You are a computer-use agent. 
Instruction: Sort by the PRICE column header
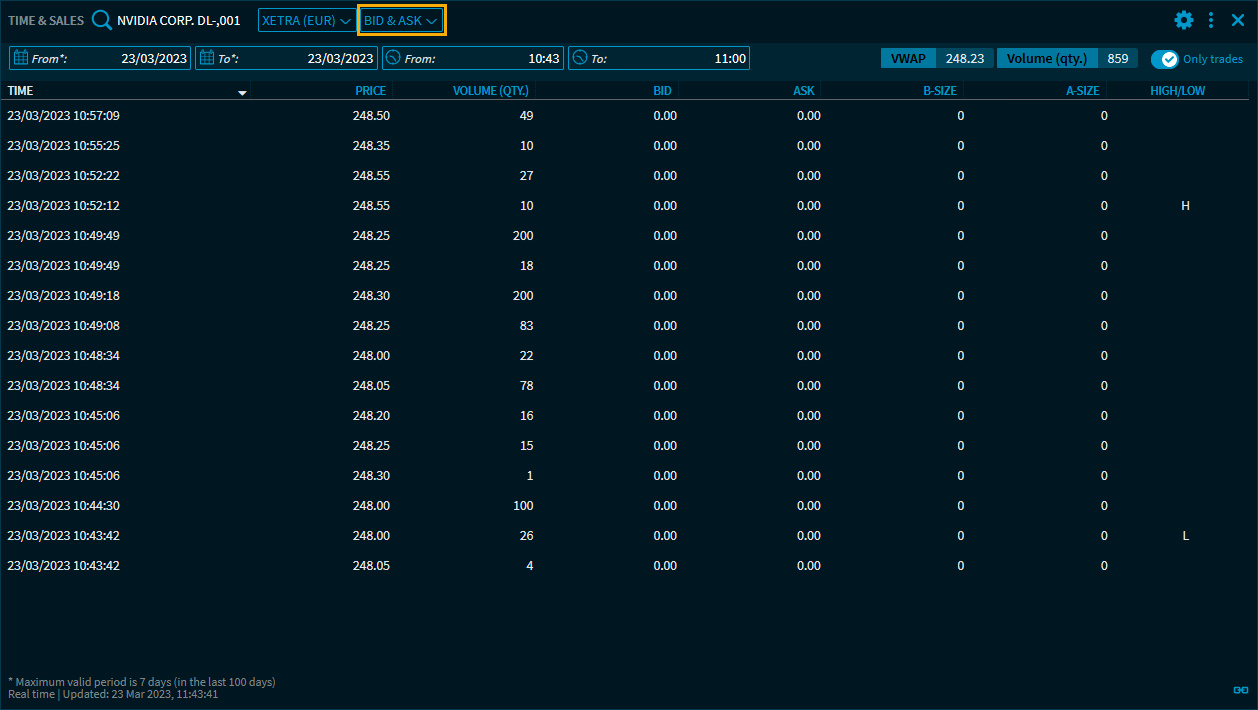[x=370, y=91]
